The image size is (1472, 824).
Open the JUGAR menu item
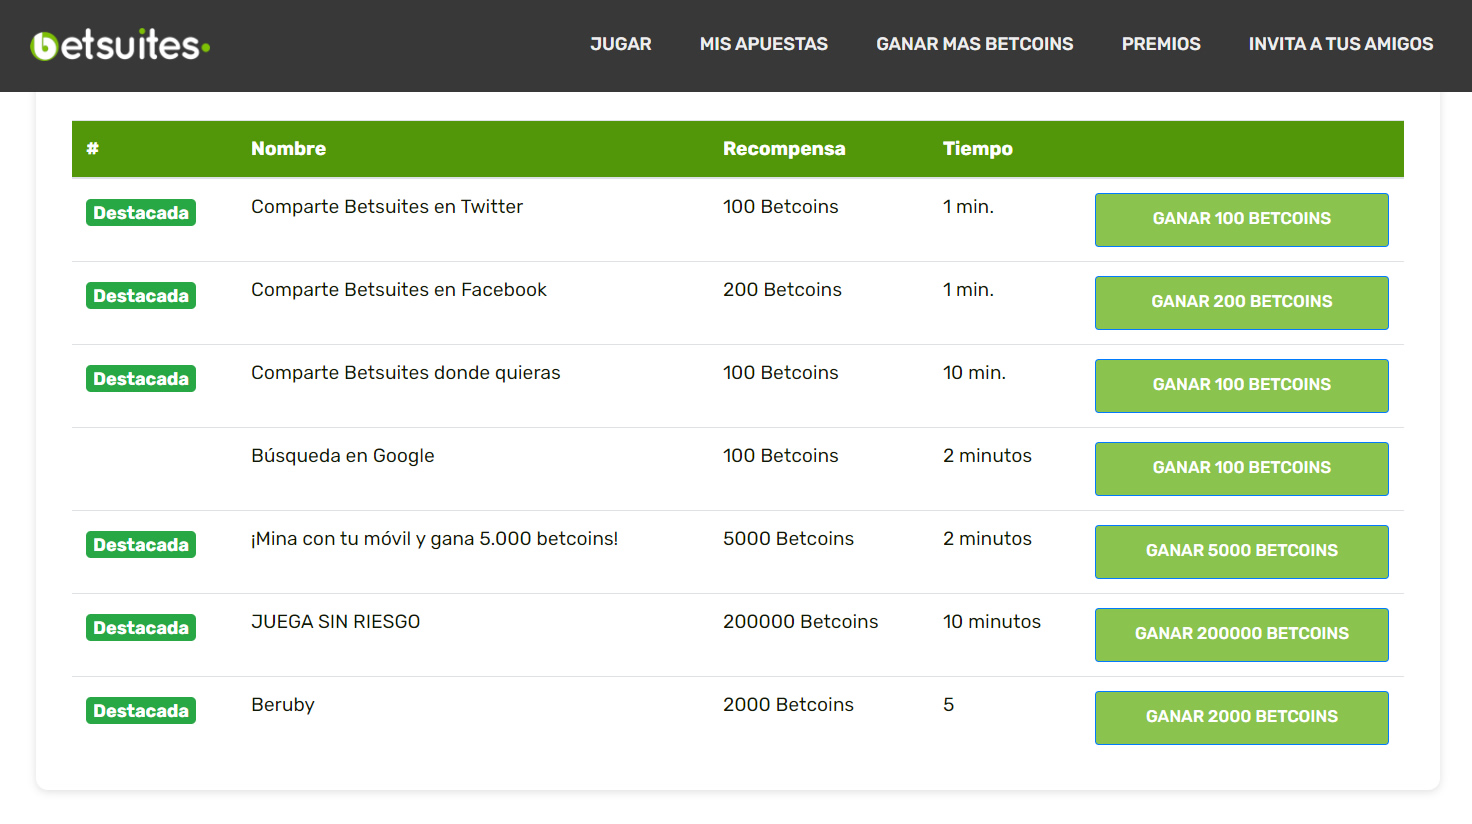coord(620,44)
